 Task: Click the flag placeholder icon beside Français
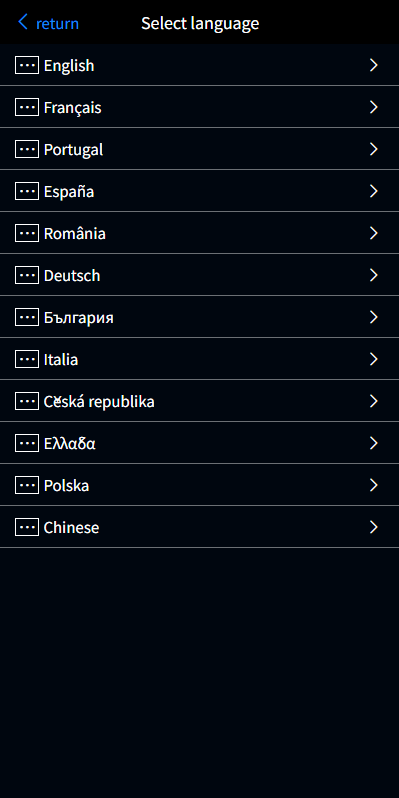pos(27,107)
